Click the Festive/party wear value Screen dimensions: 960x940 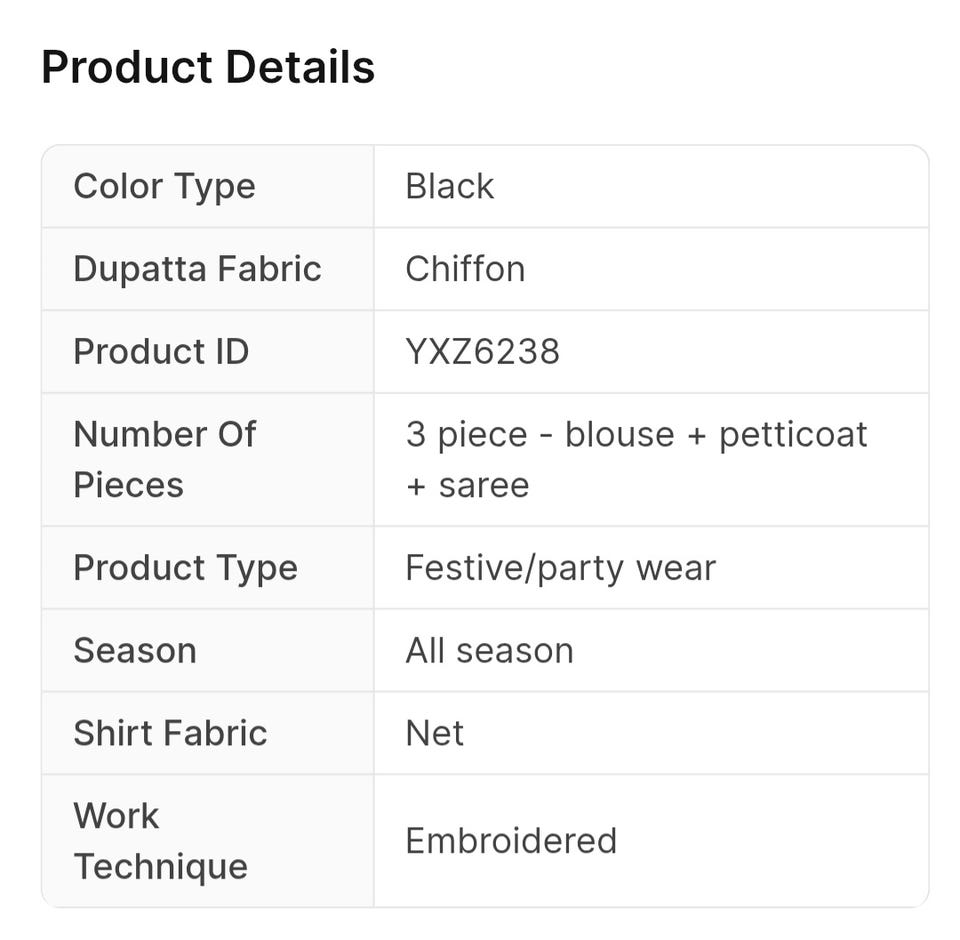click(560, 568)
